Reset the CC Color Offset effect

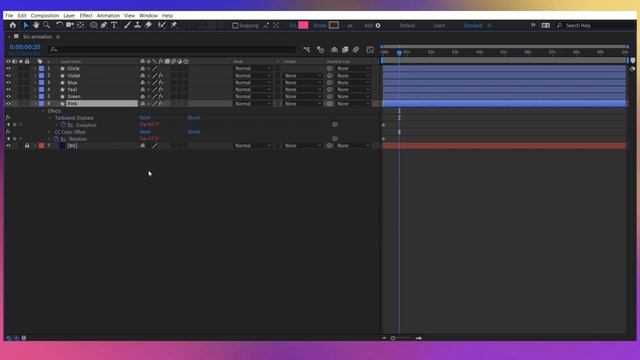pyautogui.click(x=145, y=132)
